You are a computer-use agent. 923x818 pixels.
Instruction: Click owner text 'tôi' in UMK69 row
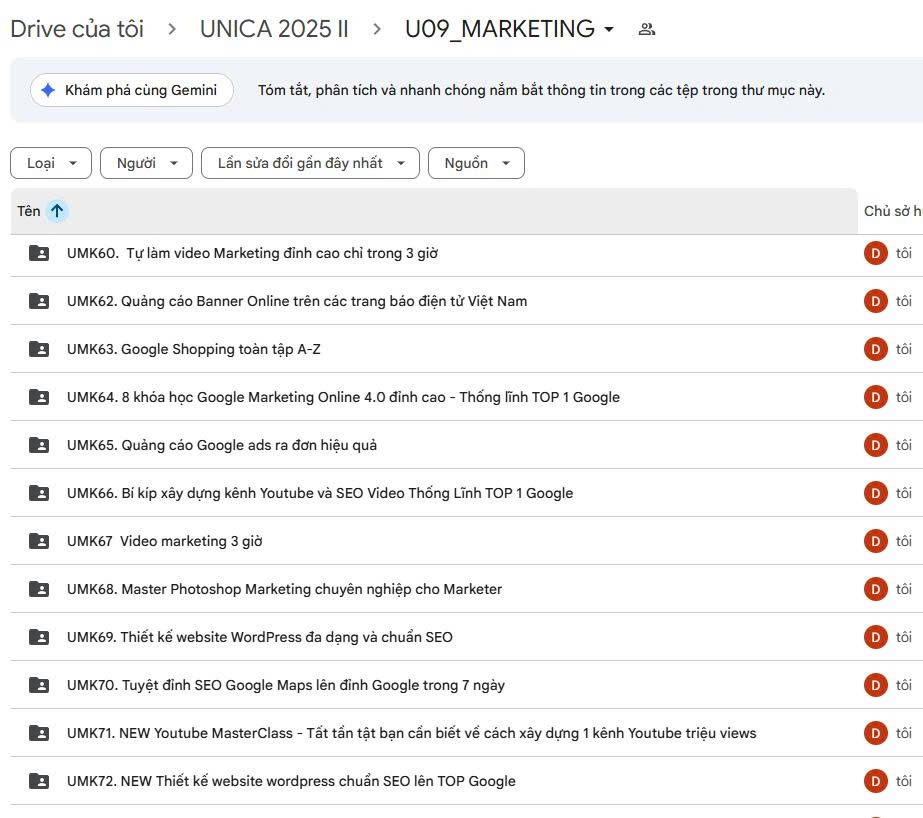(904, 637)
